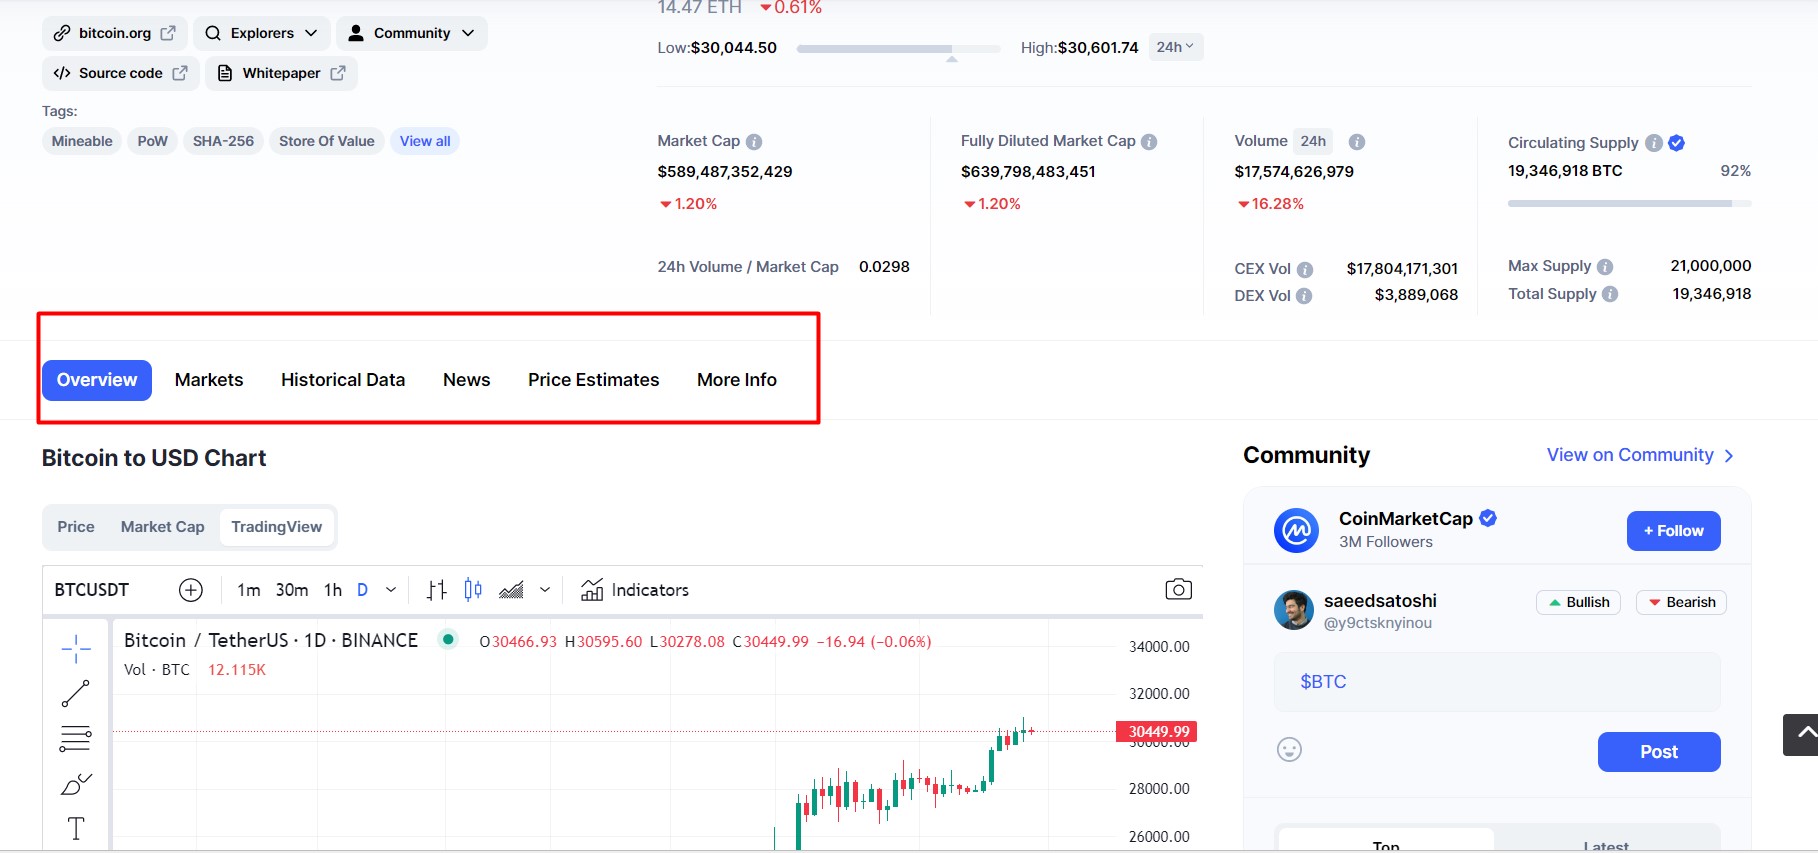This screenshot has height=853, width=1818.
Task: Select the horizontal lines (Fib) drawing tool
Action: [x=76, y=739]
